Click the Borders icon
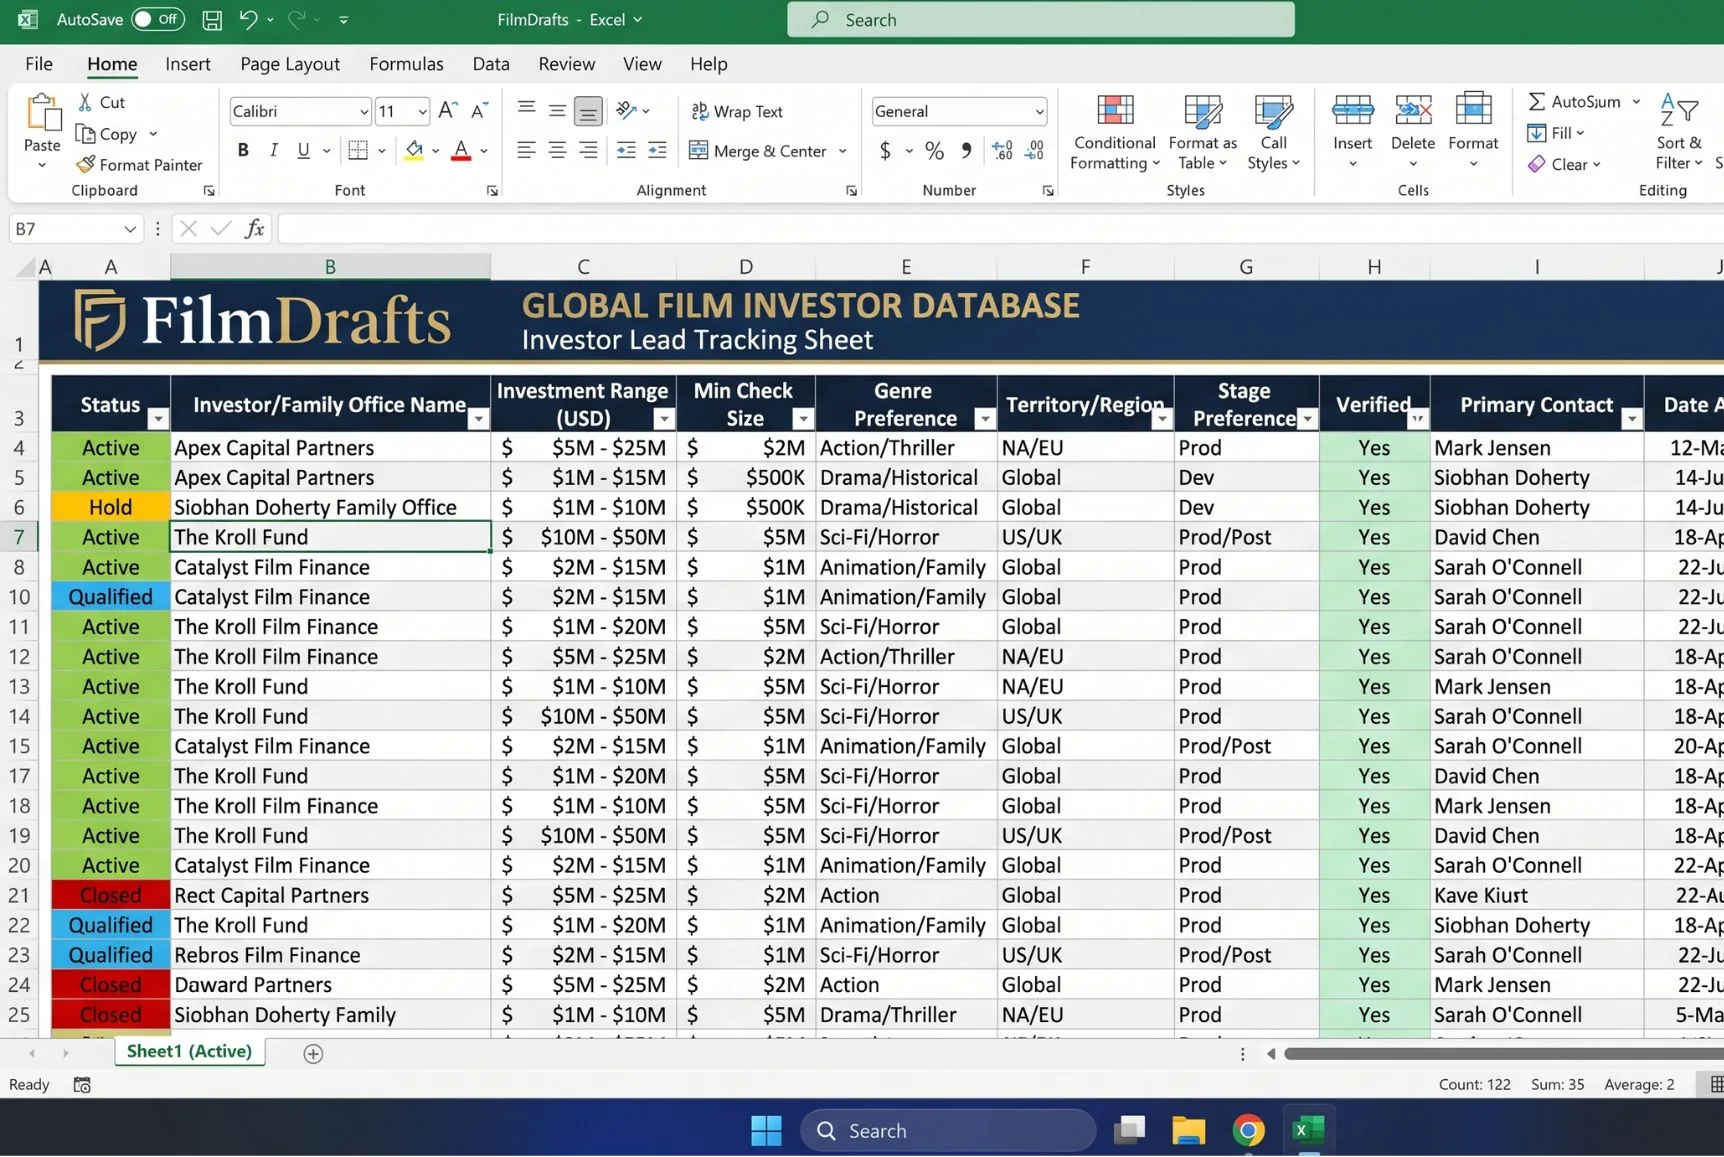1724x1157 pixels. click(358, 150)
